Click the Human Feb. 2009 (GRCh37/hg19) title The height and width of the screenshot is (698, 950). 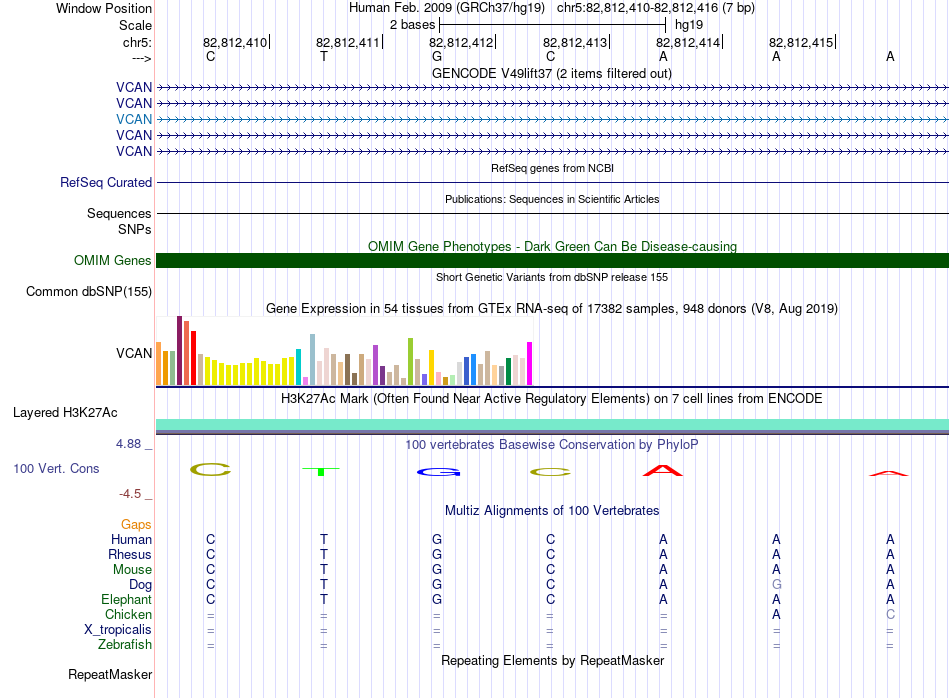tap(447, 8)
